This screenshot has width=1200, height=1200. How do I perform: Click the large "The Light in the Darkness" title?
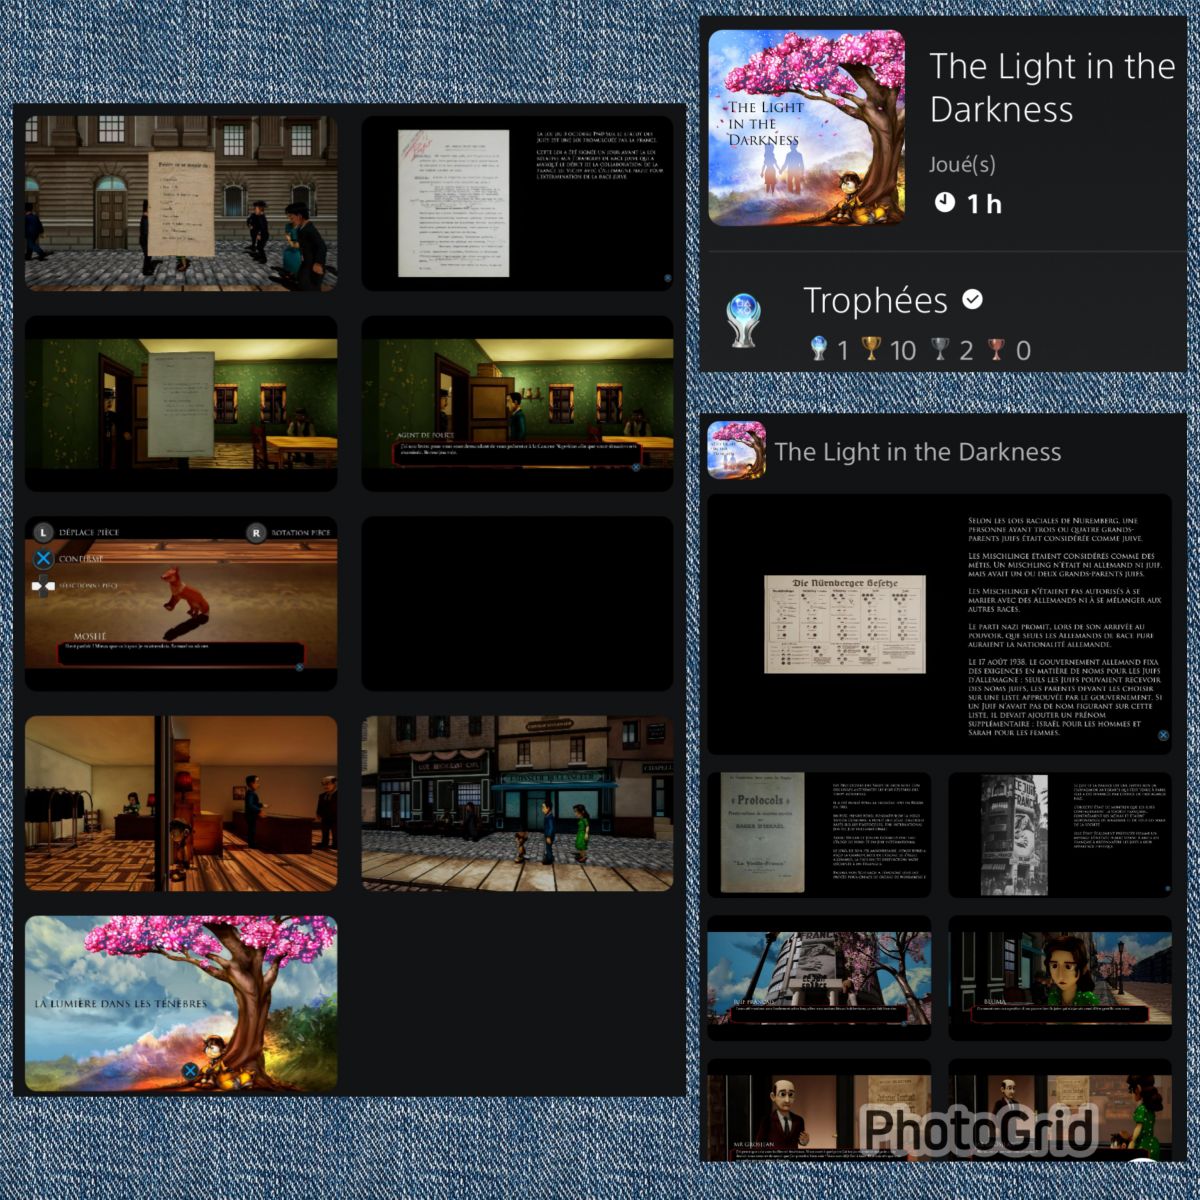[x=1052, y=87]
